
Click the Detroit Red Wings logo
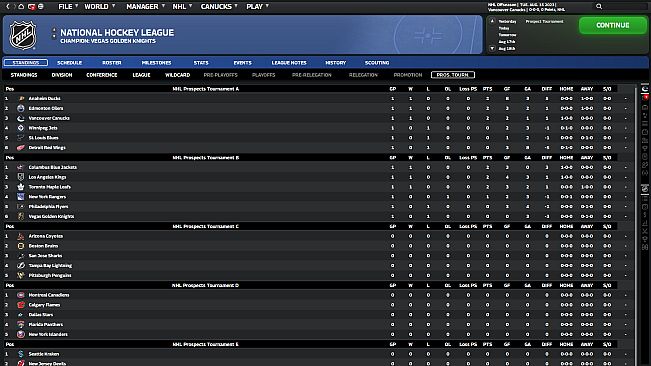click(x=21, y=148)
